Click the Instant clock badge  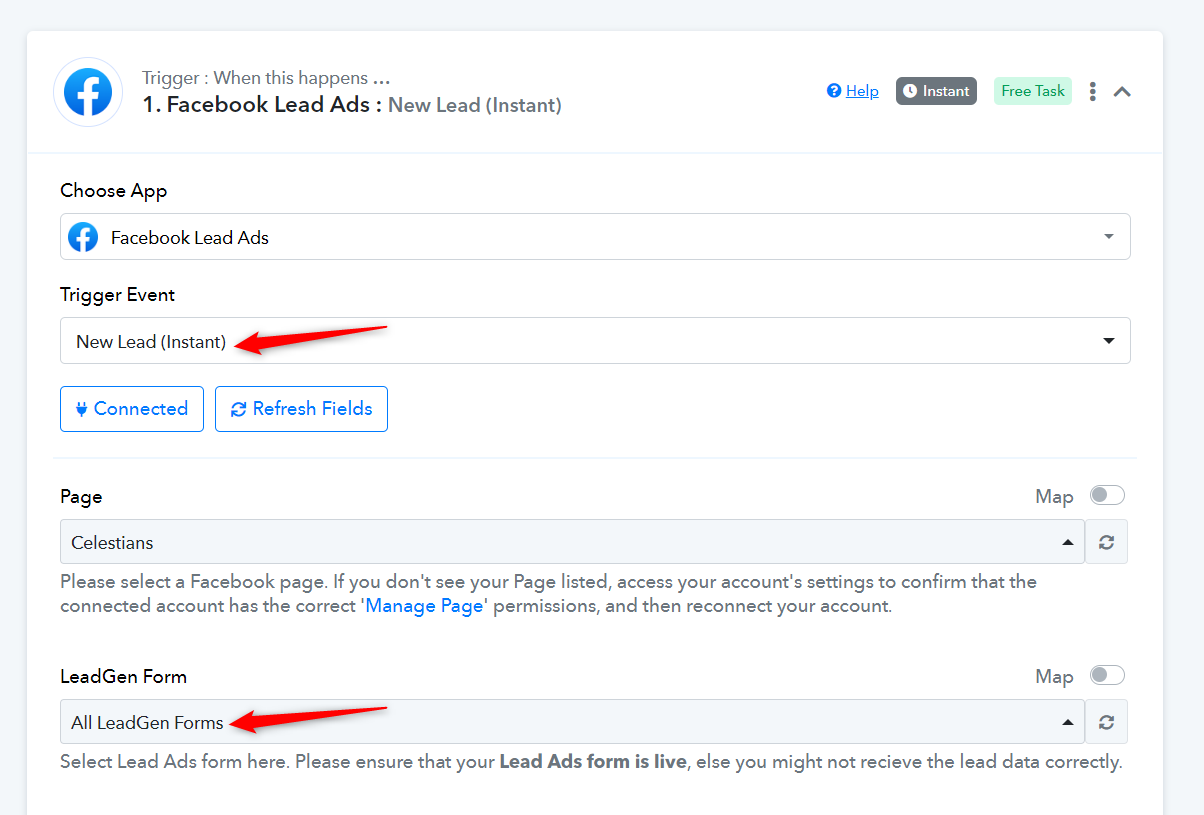click(936, 91)
